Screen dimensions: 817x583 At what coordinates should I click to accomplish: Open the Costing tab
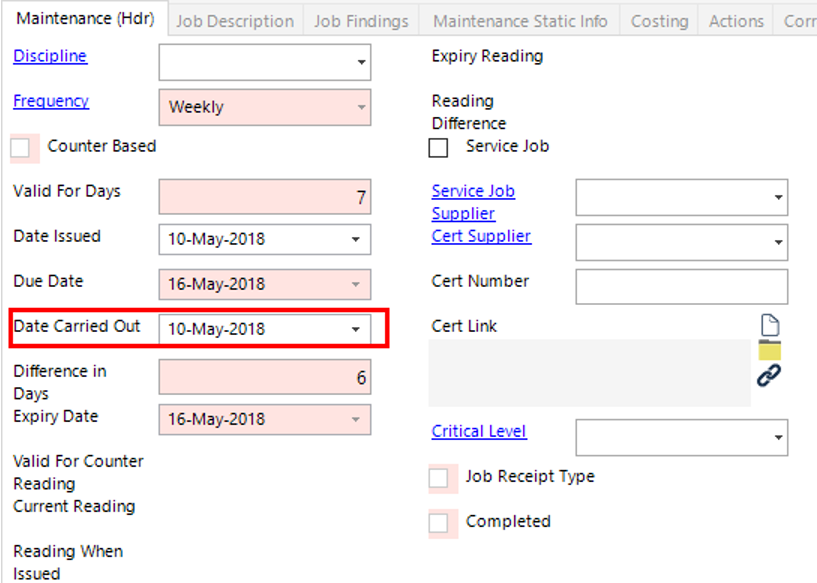[x=659, y=21]
